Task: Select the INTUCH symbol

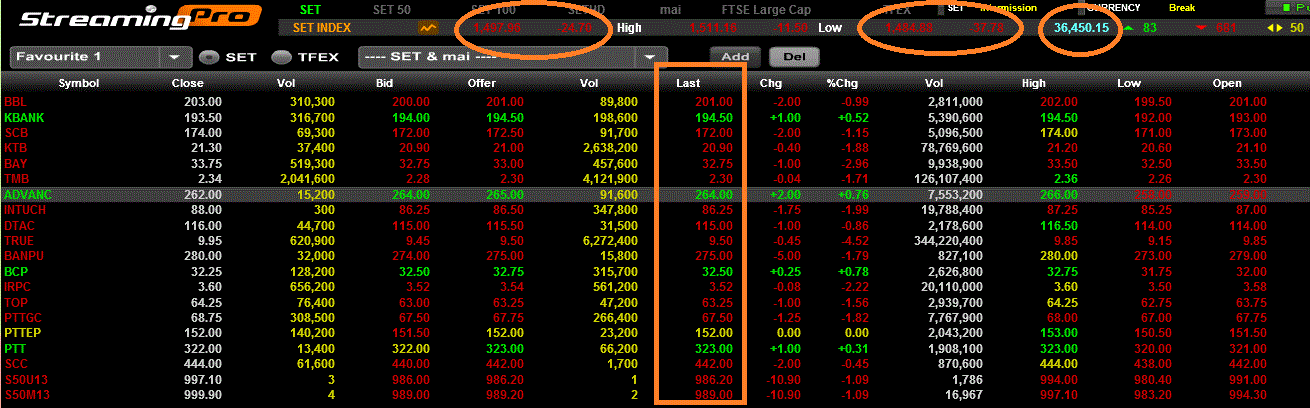Action: [x=25, y=210]
